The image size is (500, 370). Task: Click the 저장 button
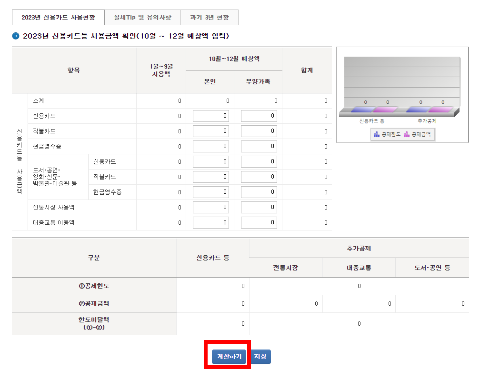tap(260, 357)
